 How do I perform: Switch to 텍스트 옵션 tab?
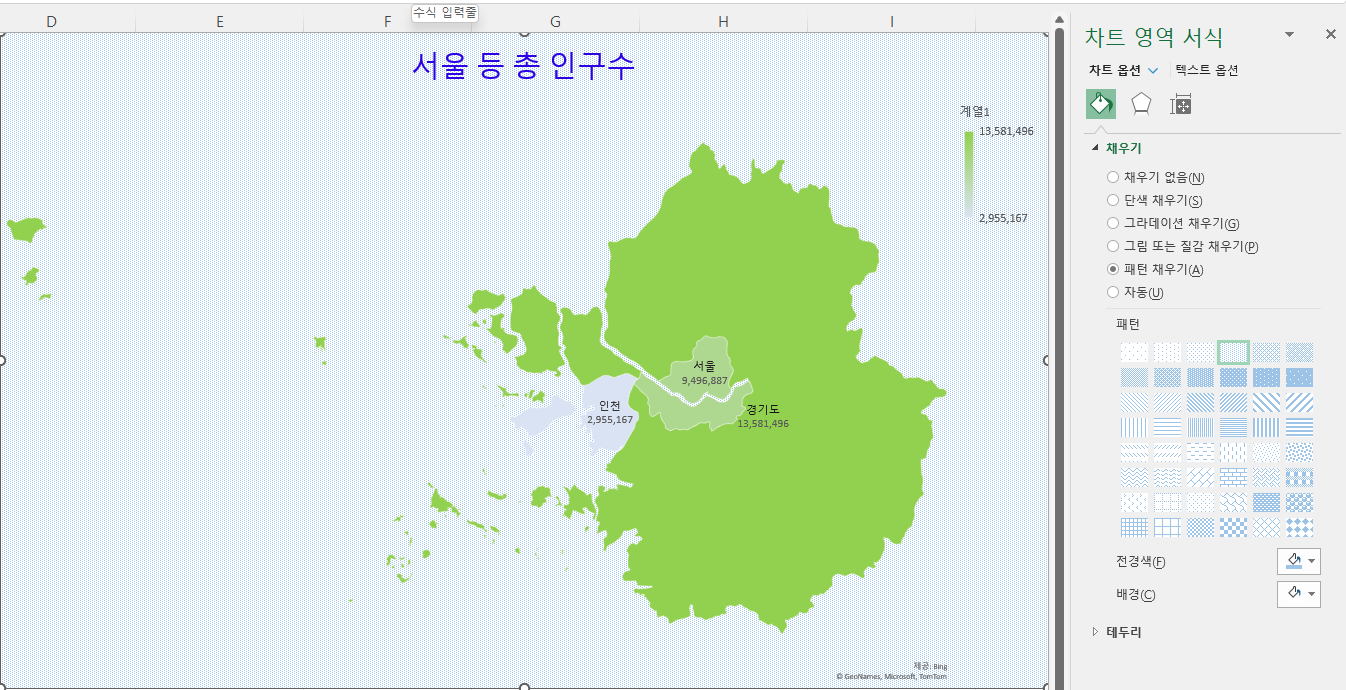(x=1207, y=70)
